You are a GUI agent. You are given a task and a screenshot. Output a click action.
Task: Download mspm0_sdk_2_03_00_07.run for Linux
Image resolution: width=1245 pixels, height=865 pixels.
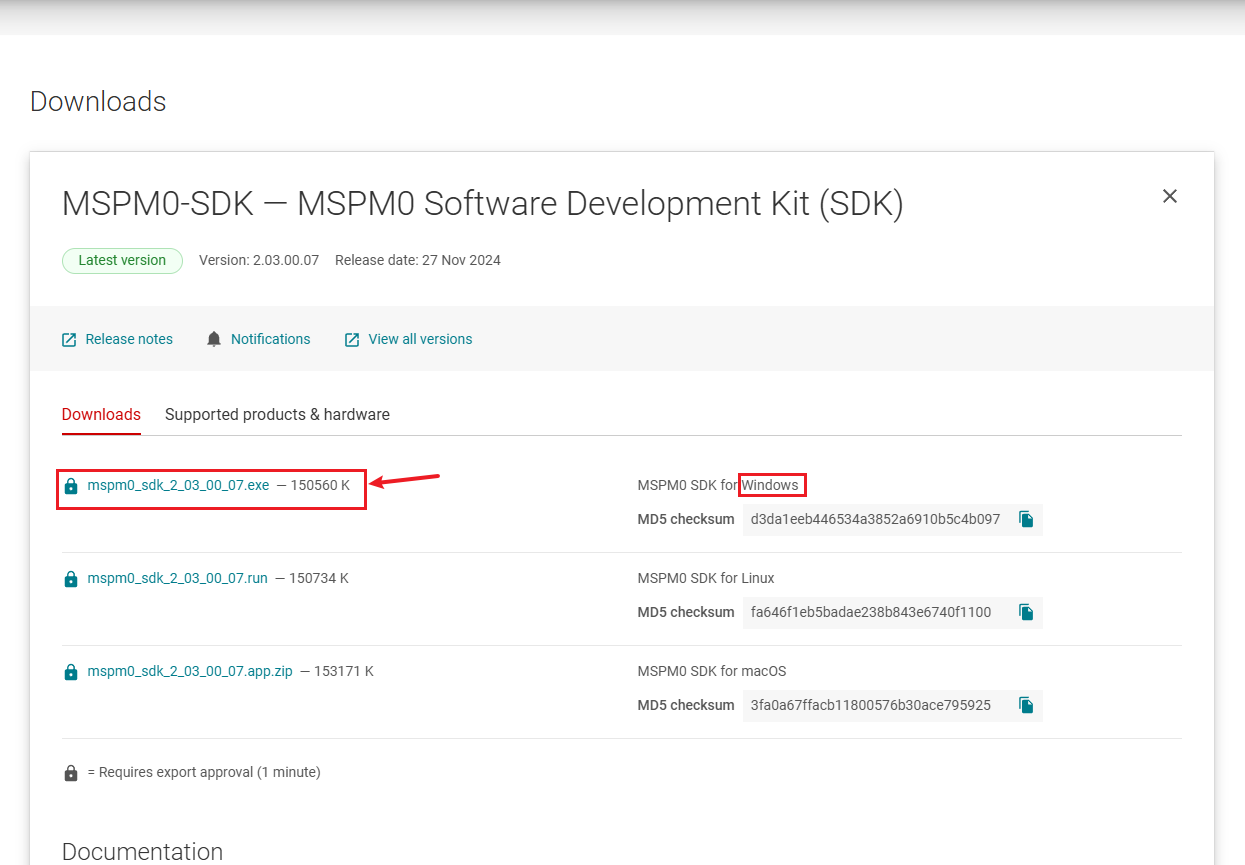point(178,578)
